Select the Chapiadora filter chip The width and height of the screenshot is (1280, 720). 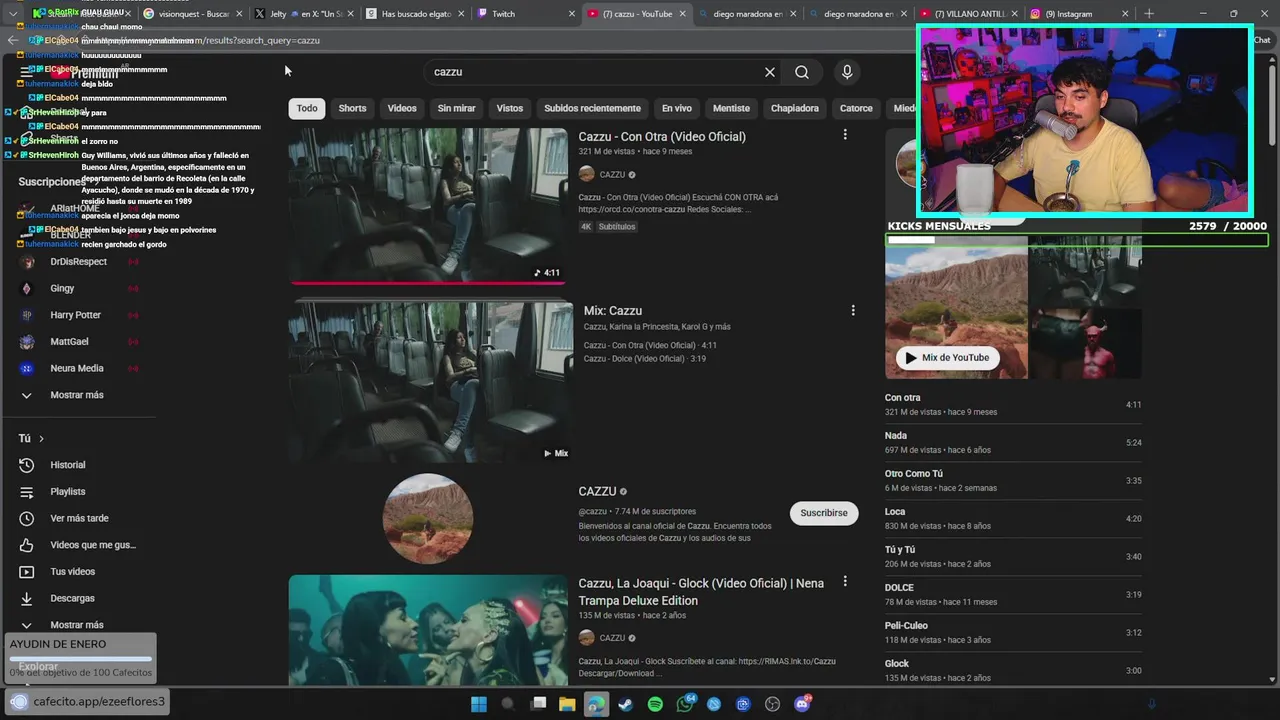click(795, 108)
